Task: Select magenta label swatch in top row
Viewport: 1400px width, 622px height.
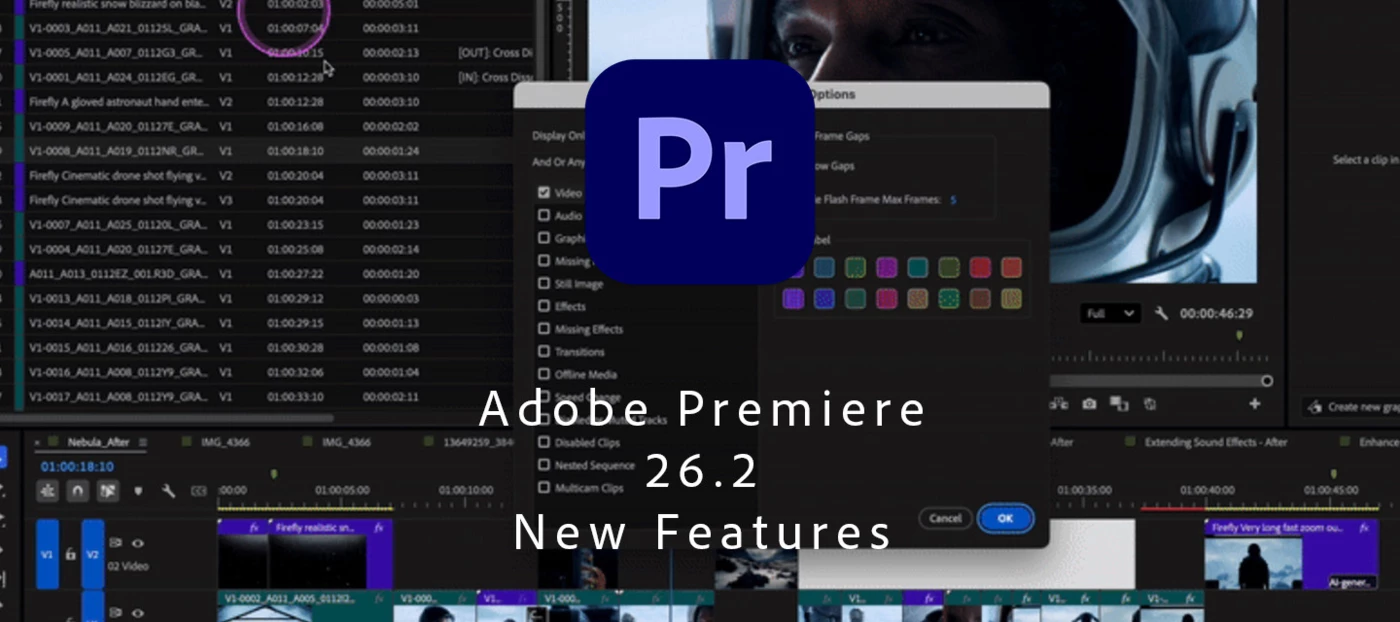Action: [886, 267]
